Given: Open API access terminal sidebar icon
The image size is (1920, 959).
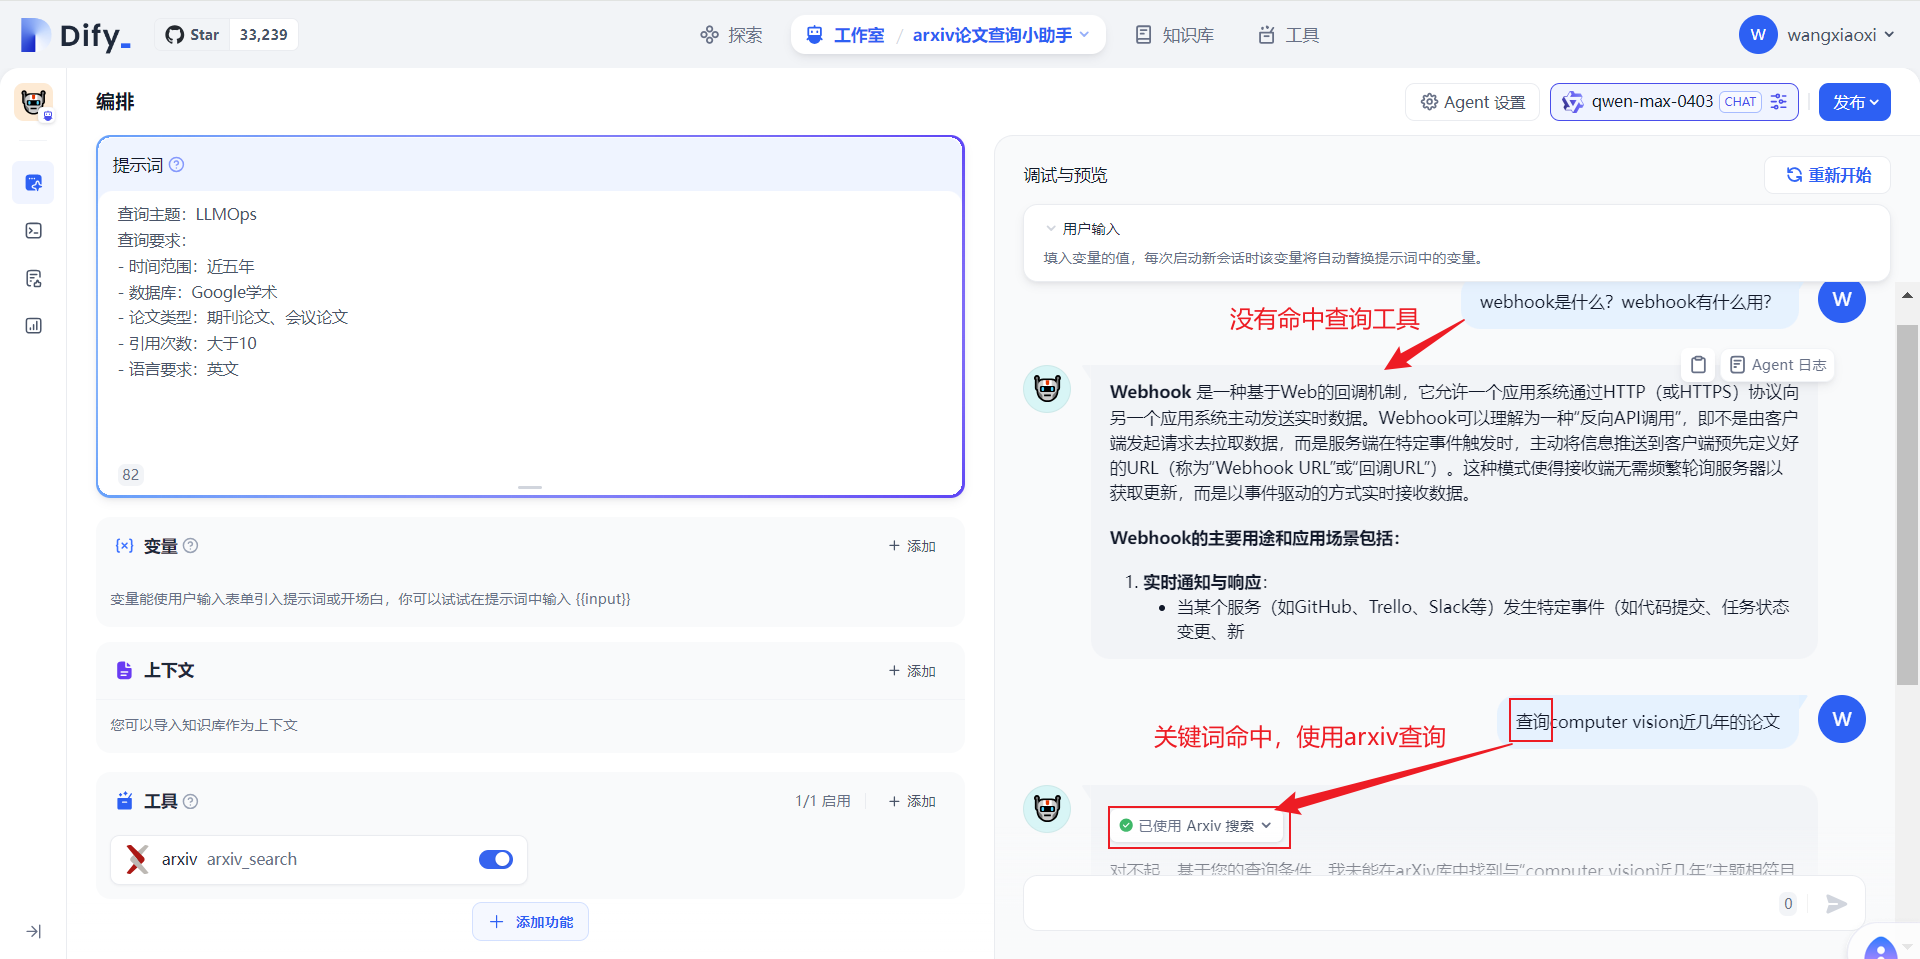Looking at the screenshot, I should point(33,231).
